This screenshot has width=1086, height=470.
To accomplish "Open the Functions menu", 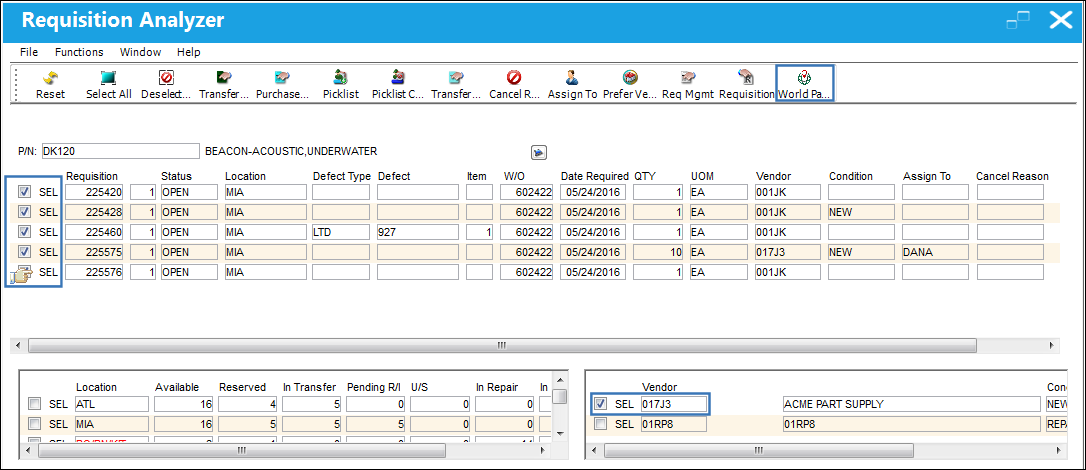I will point(79,52).
